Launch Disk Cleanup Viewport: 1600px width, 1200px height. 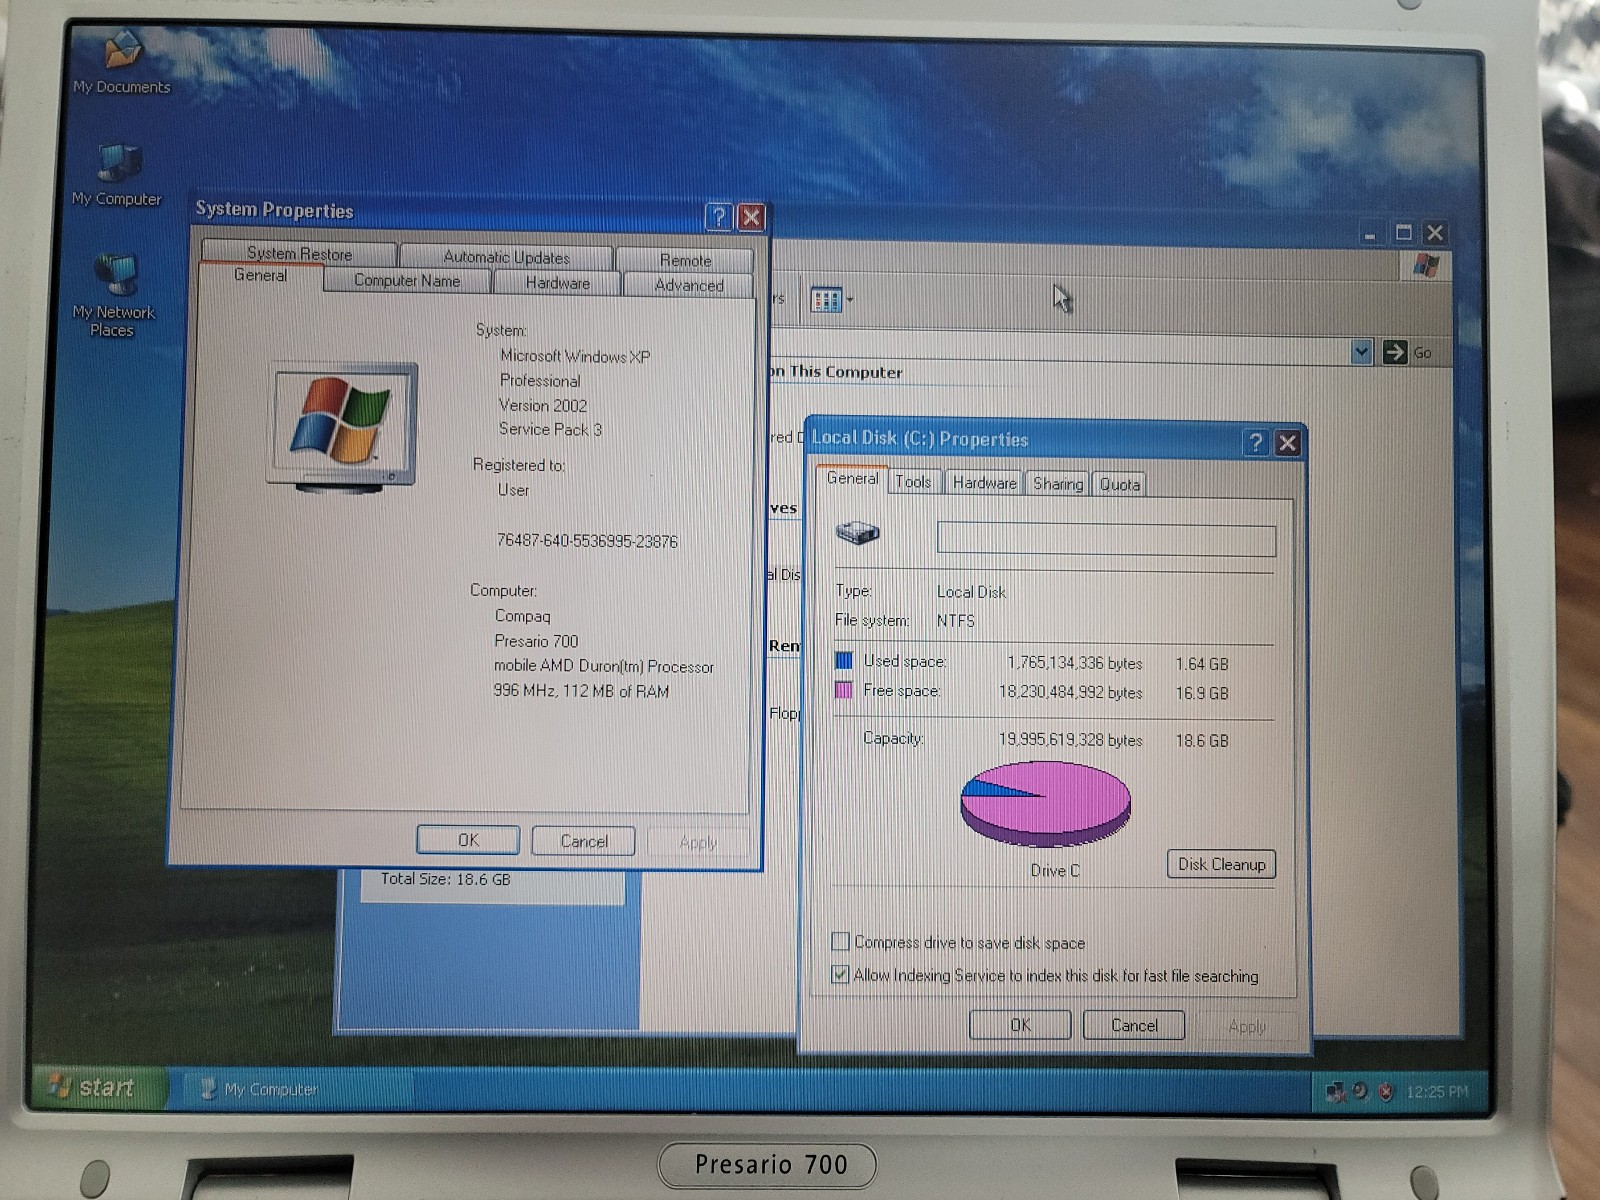1221,864
